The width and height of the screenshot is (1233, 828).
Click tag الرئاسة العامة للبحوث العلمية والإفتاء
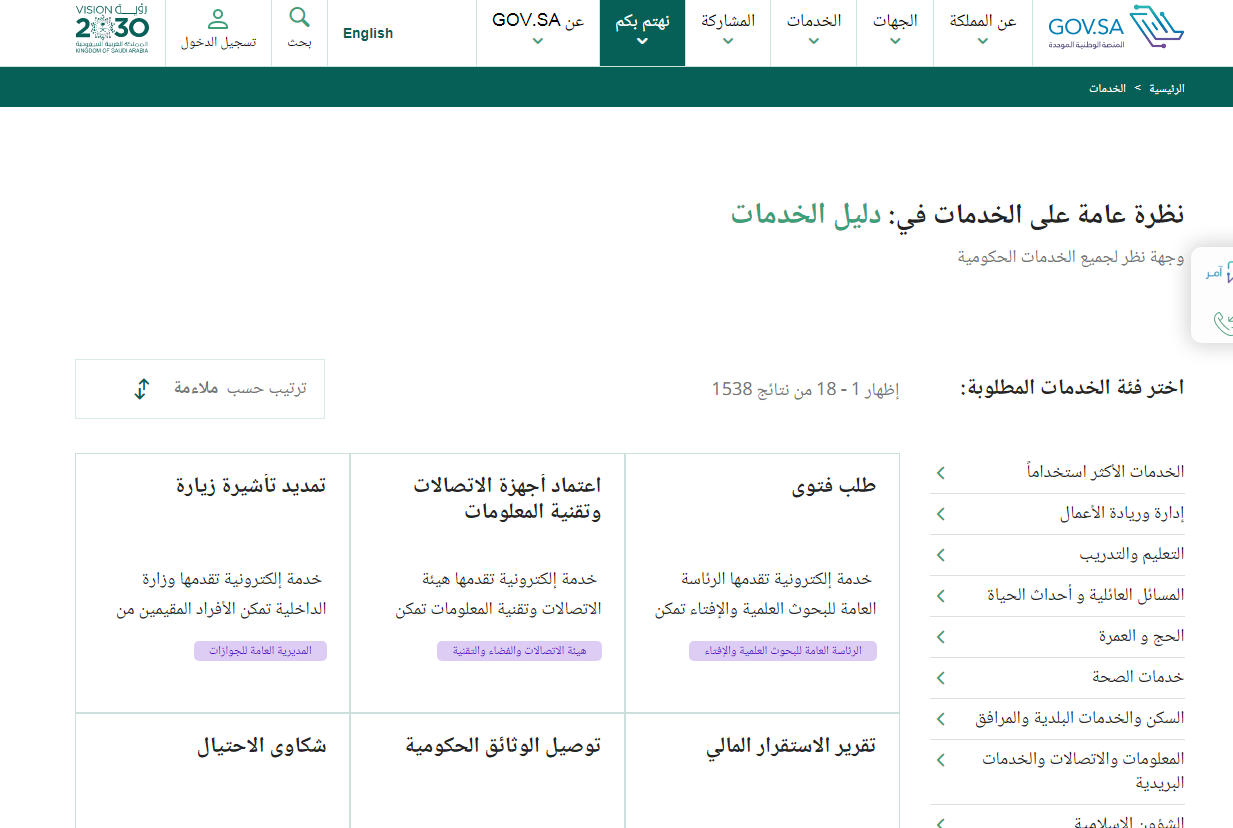pyautogui.click(x=783, y=651)
